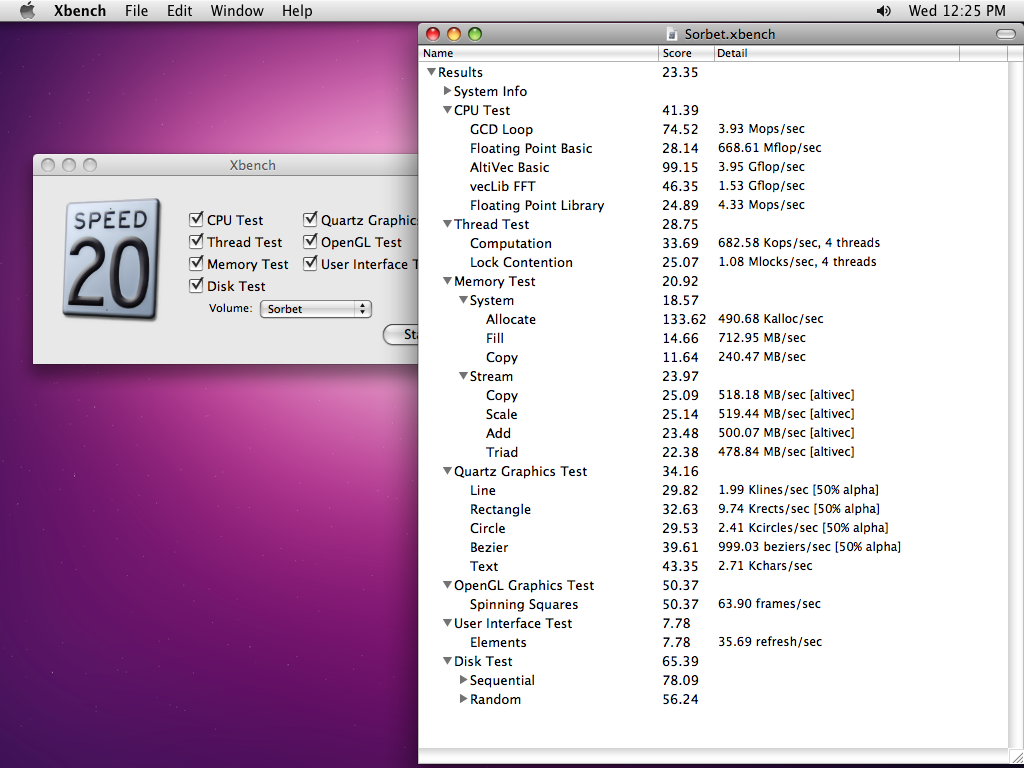Click the clock showing Wed 12:25 PM
The width and height of the screenshot is (1024, 768).
pos(957,10)
